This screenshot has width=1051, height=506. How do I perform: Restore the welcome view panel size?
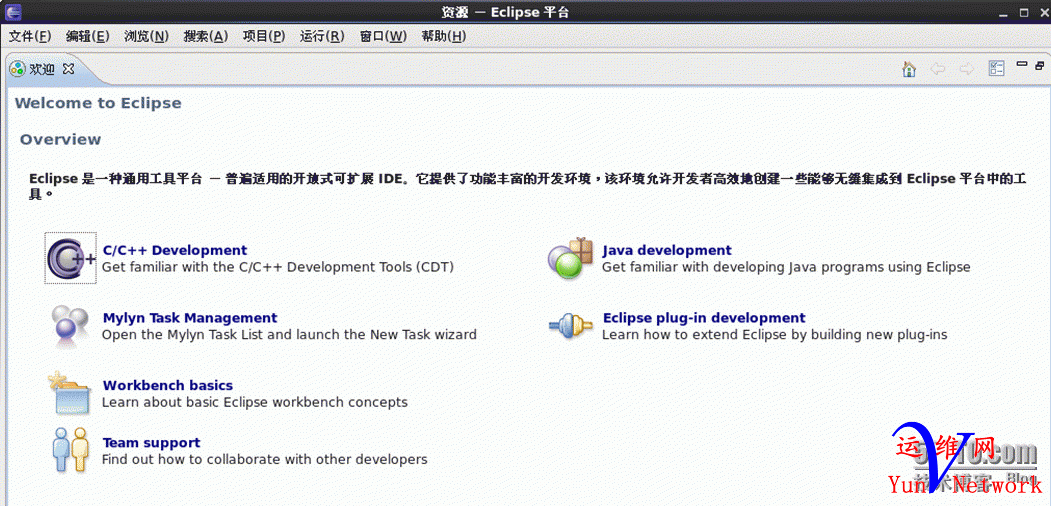(x=1040, y=65)
